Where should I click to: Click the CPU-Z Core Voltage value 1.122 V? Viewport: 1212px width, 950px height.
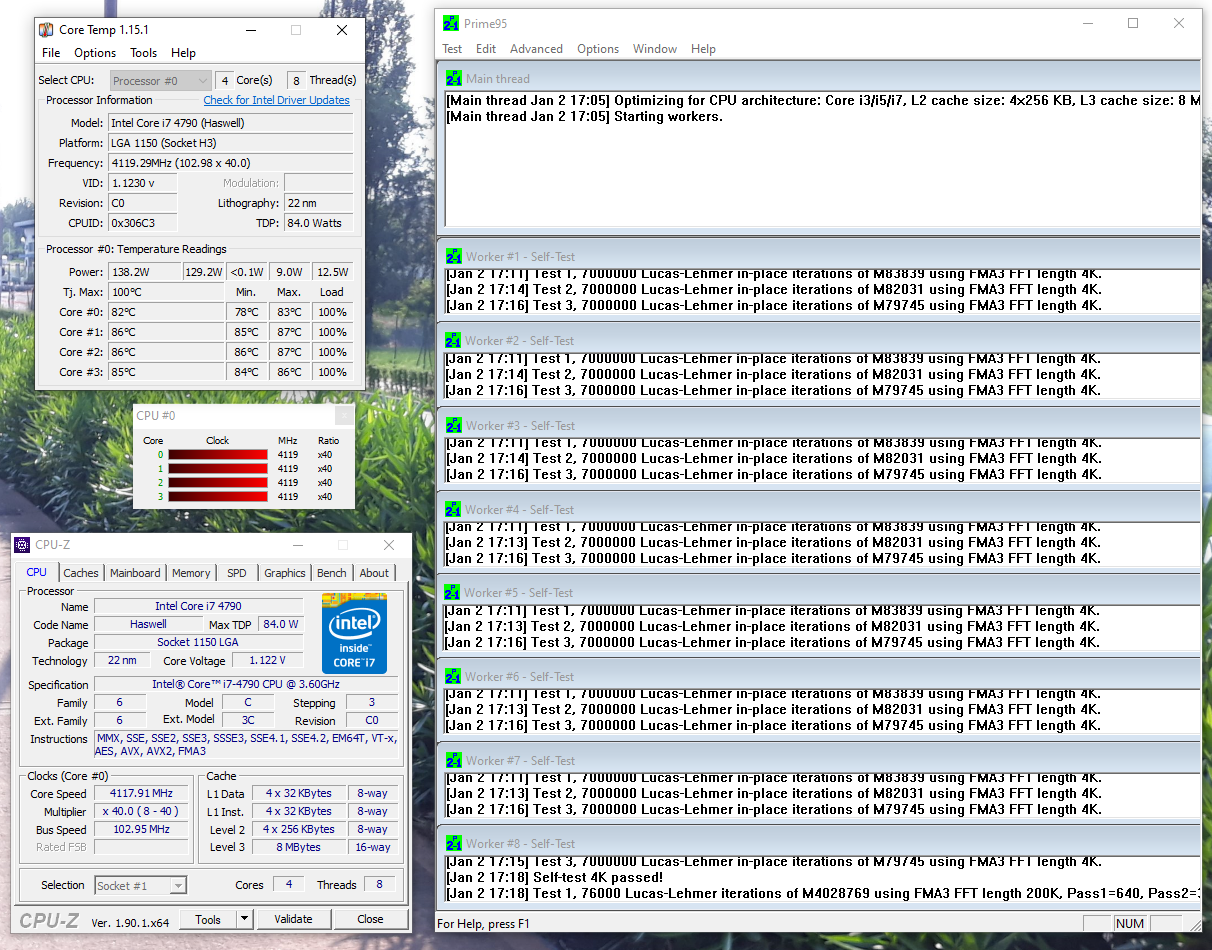coord(267,660)
